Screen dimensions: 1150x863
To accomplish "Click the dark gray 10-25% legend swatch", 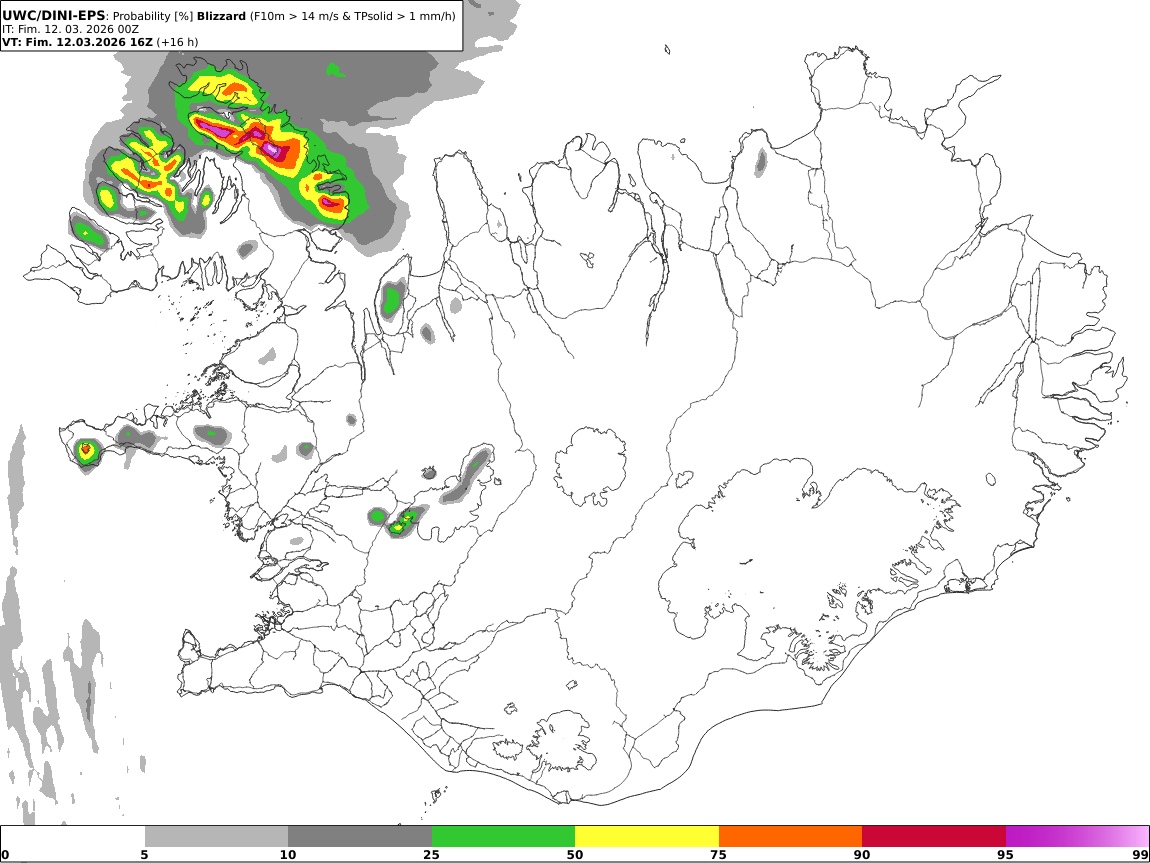I will pos(360,837).
